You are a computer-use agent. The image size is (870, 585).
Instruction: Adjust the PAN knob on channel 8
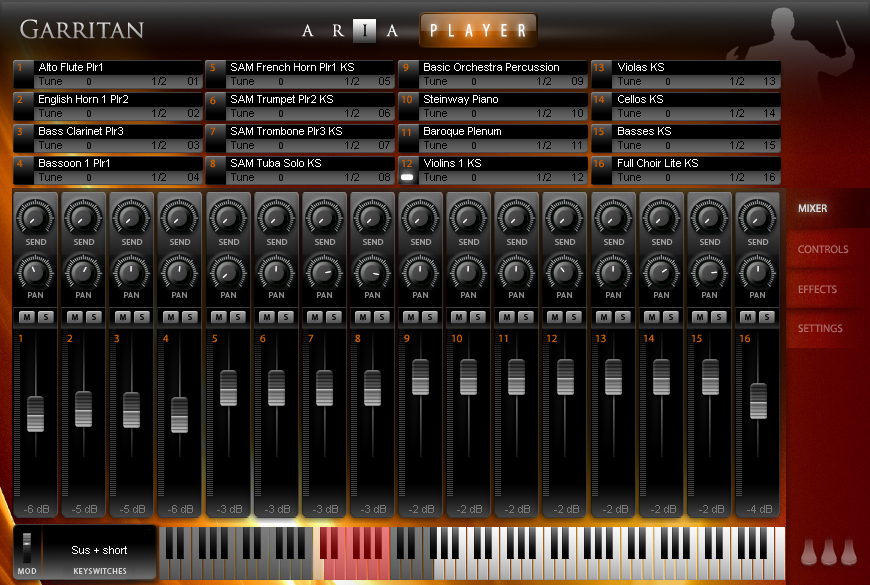coord(372,271)
